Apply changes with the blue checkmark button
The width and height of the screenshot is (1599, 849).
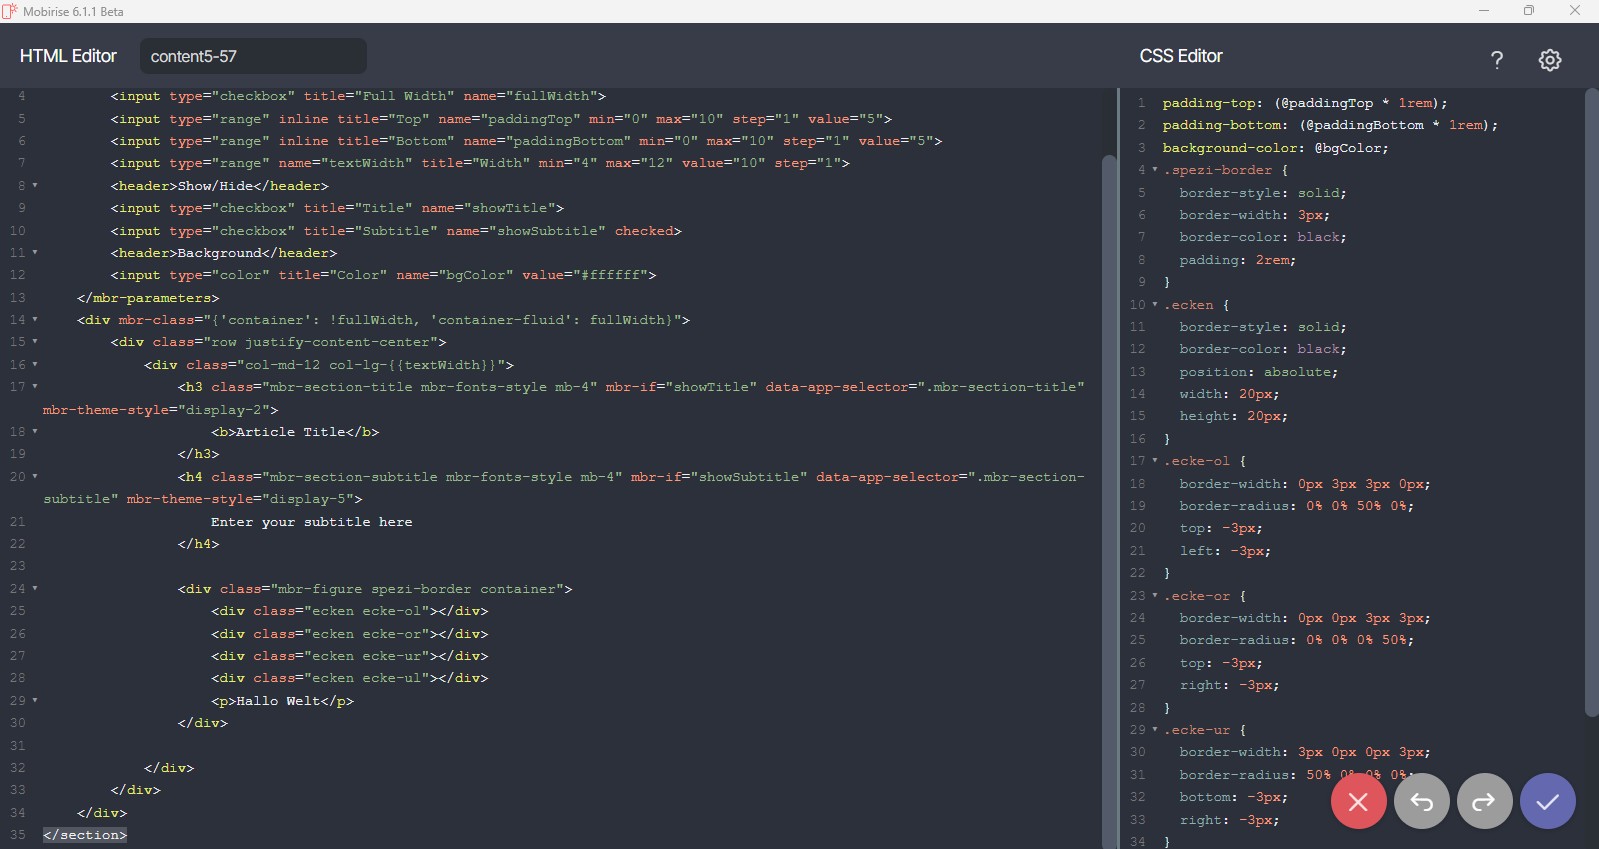[x=1547, y=801]
